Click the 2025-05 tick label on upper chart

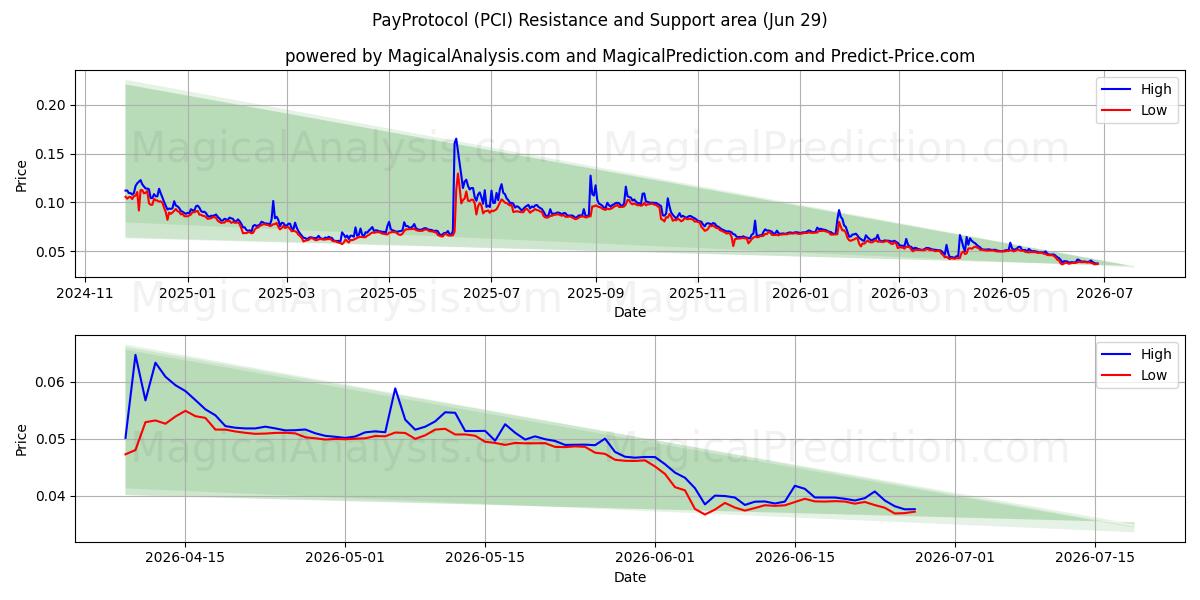click(x=389, y=293)
